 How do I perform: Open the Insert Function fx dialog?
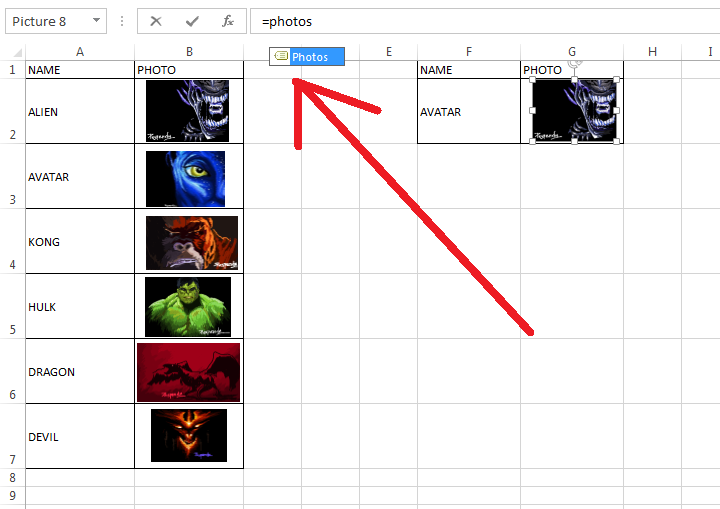tap(228, 21)
